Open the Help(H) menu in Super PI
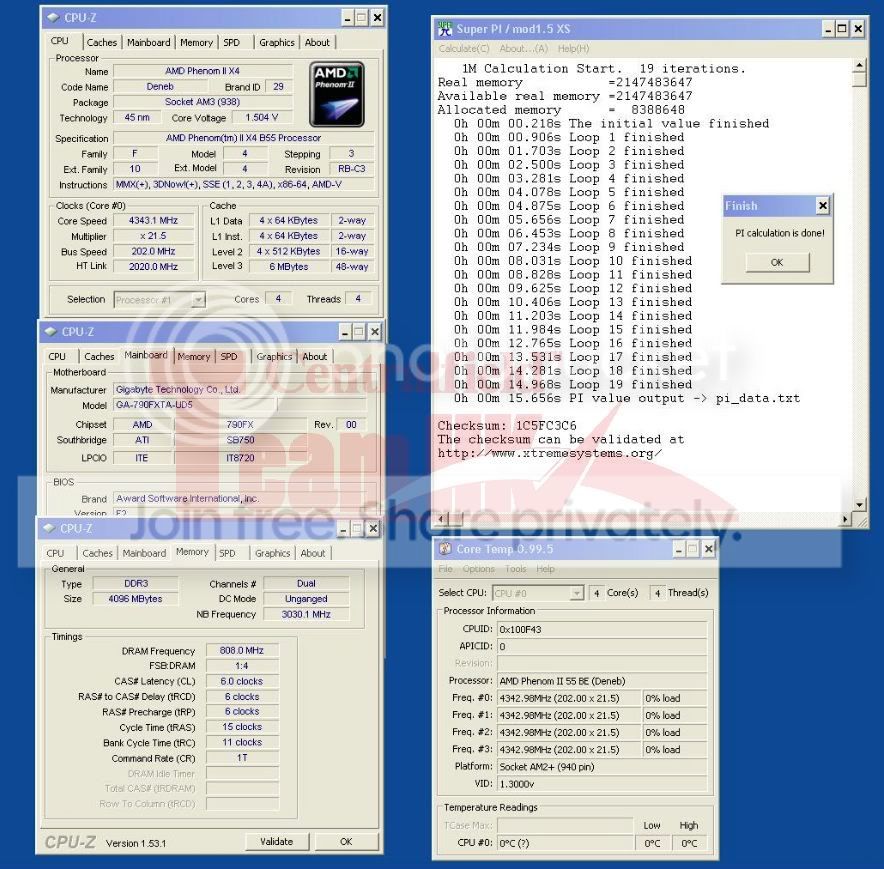 point(573,48)
